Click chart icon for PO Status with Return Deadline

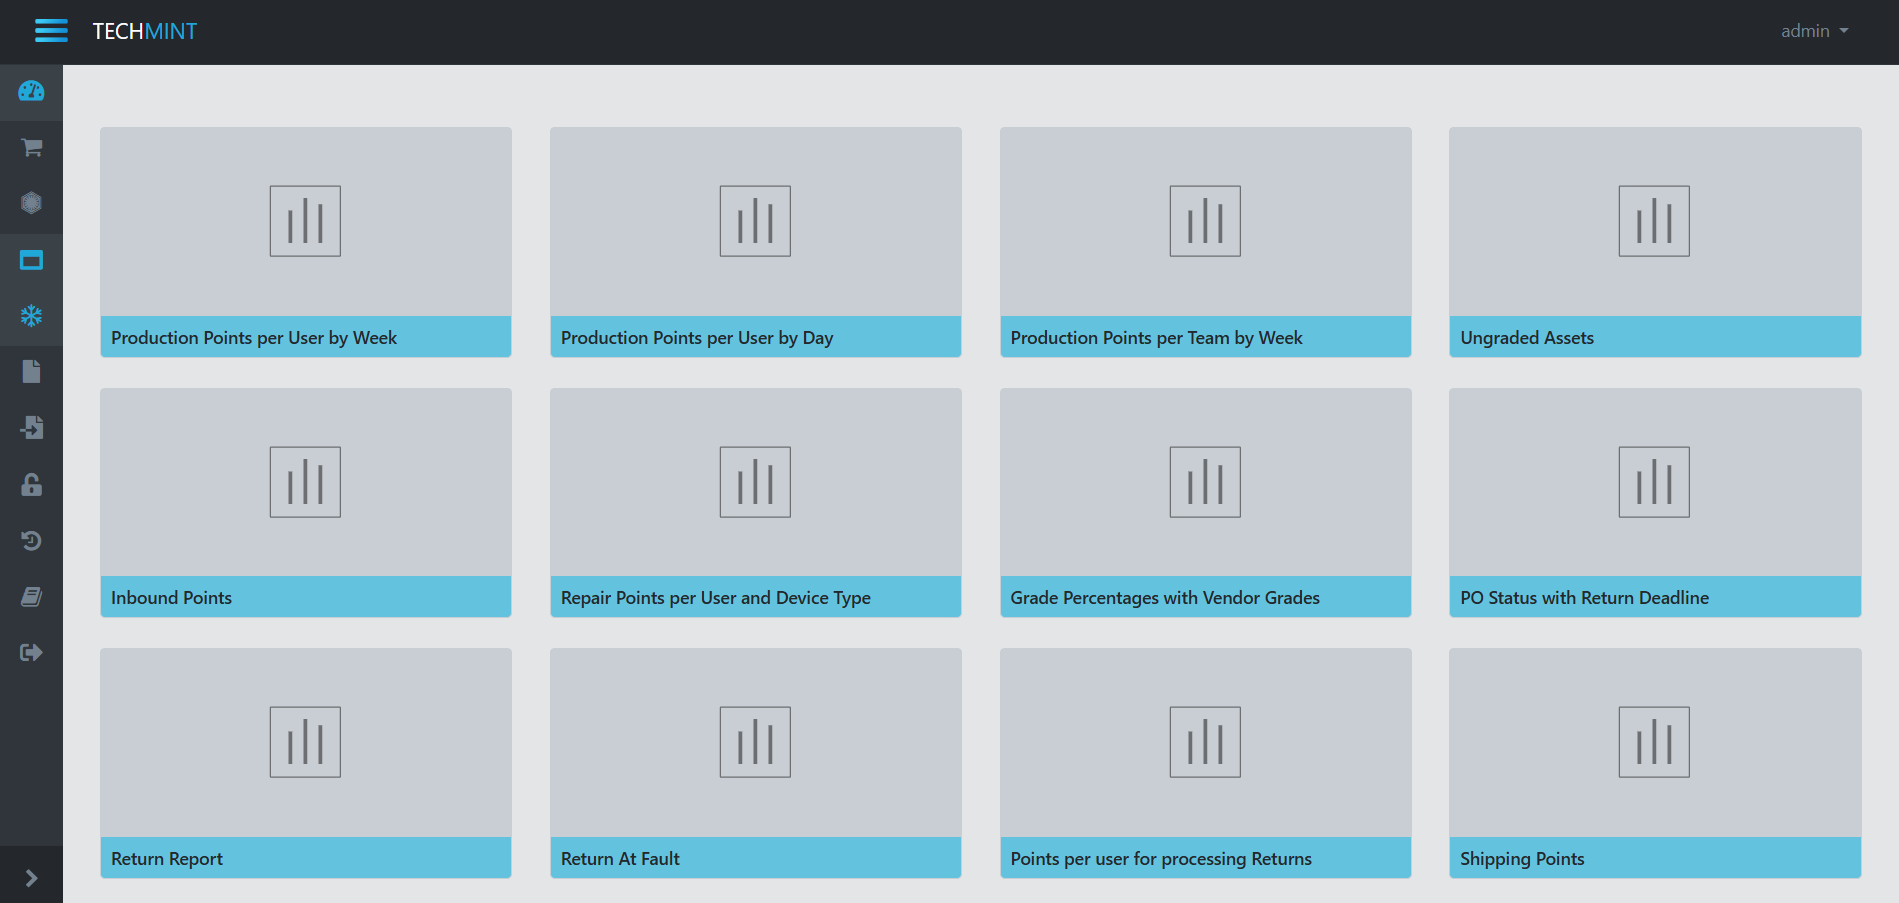point(1654,482)
